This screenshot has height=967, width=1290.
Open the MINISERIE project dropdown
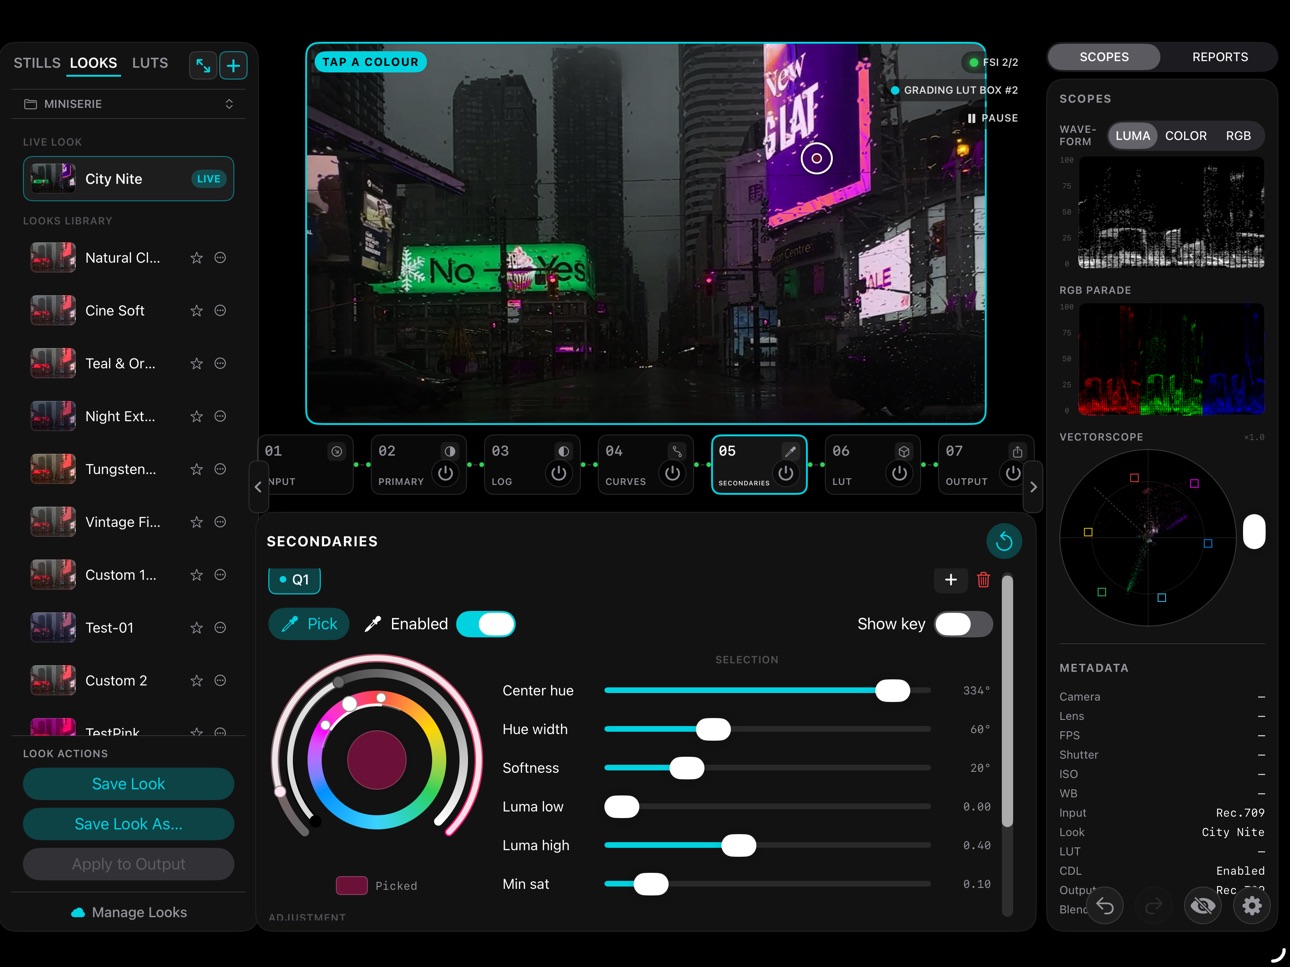coord(129,104)
